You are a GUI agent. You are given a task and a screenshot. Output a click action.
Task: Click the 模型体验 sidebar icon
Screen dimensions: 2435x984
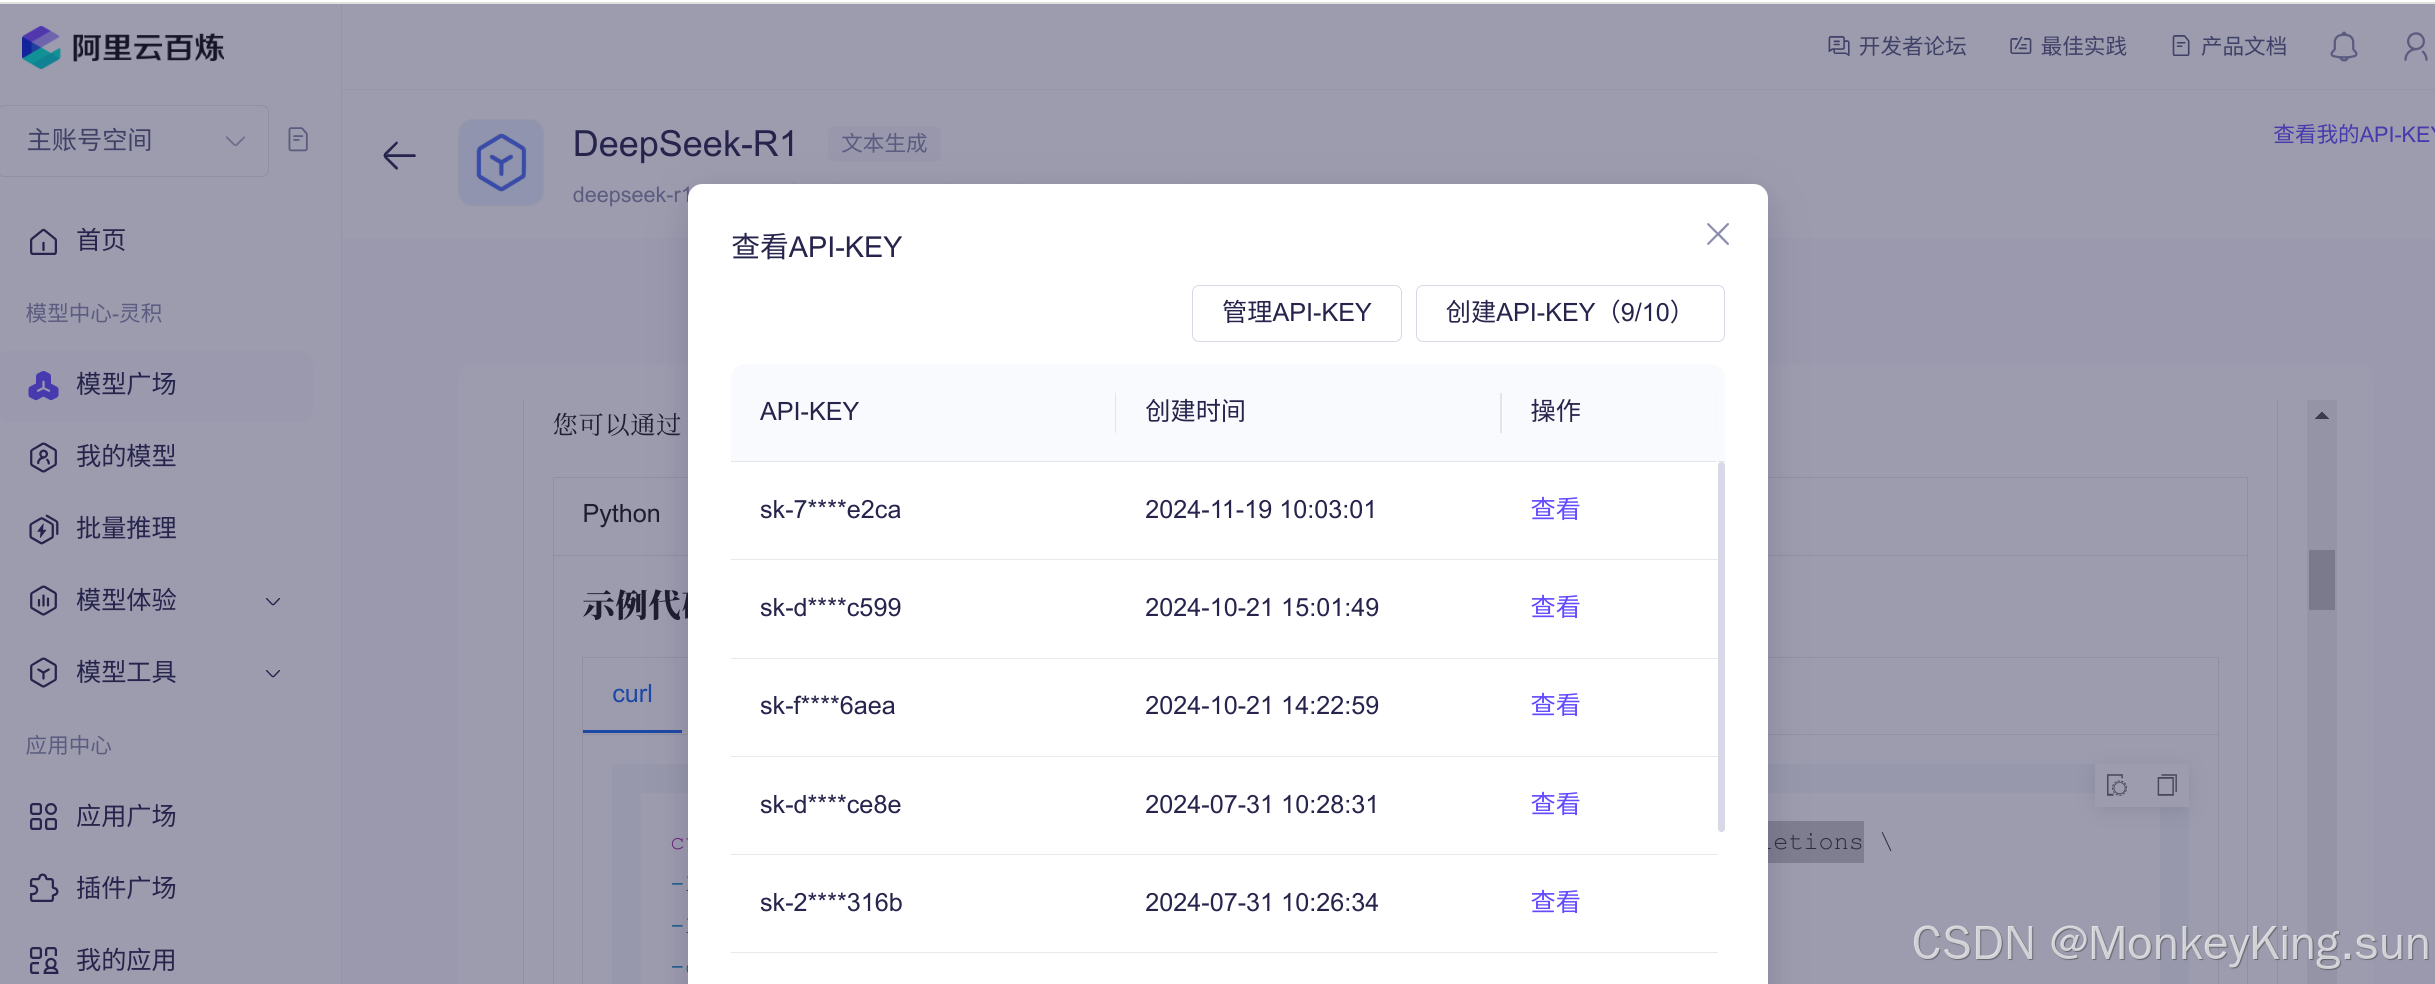coord(43,600)
